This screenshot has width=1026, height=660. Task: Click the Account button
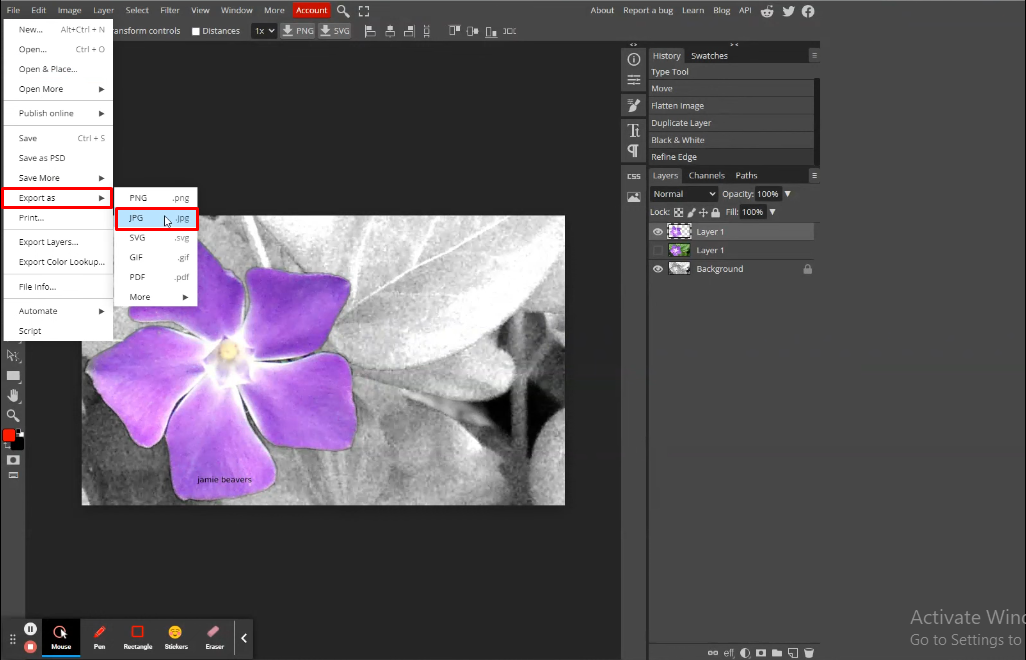311,10
